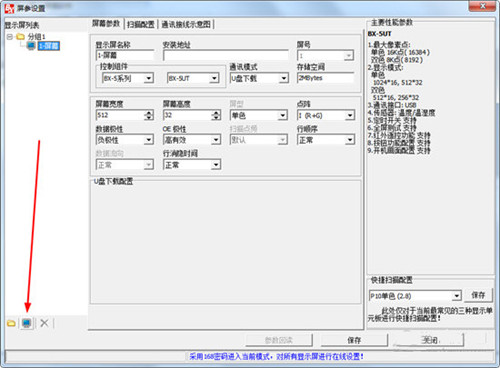
Task: Decrease 屏幕高度 with the down arrow
Action: click(x=216, y=118)
